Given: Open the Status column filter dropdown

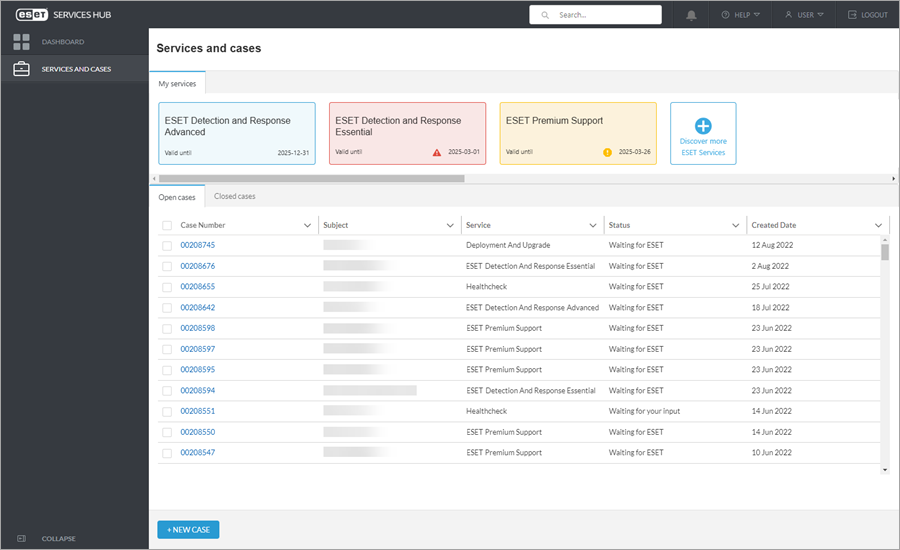Looking at the screenshot, I should tap(736, 225).
